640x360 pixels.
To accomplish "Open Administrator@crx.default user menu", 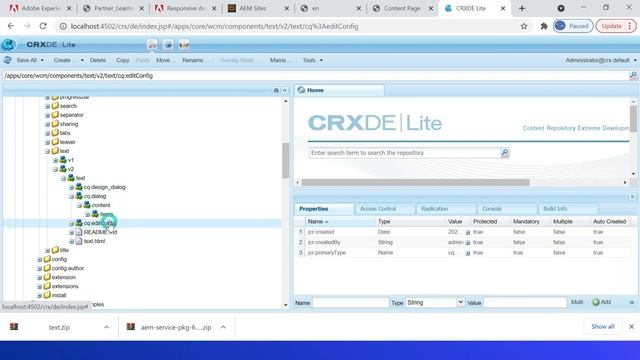I will (x=600, y=60).
